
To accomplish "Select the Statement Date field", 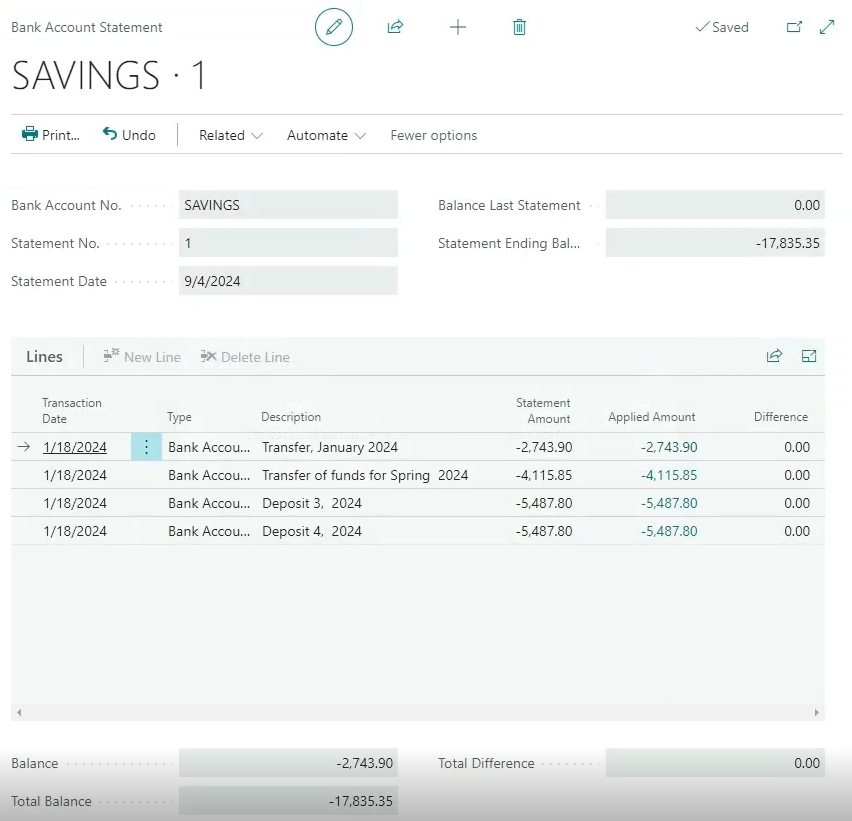I will pos(288,281).
